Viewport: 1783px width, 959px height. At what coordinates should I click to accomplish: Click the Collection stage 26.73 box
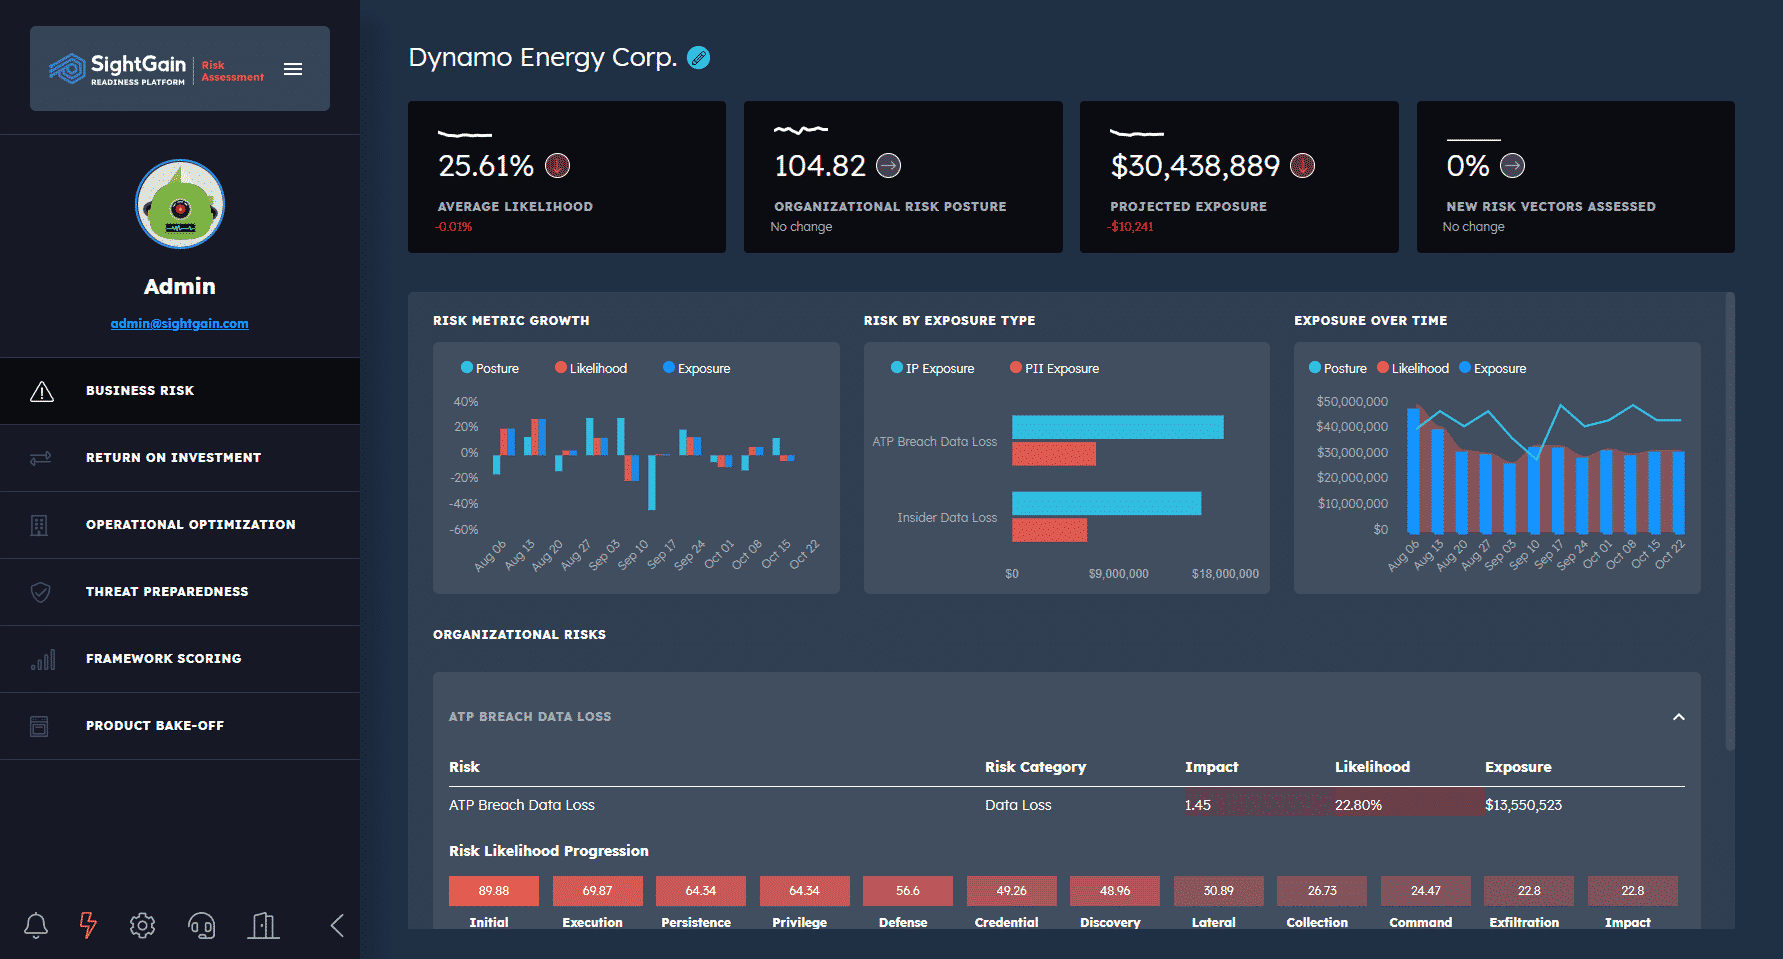[1322, 890]
